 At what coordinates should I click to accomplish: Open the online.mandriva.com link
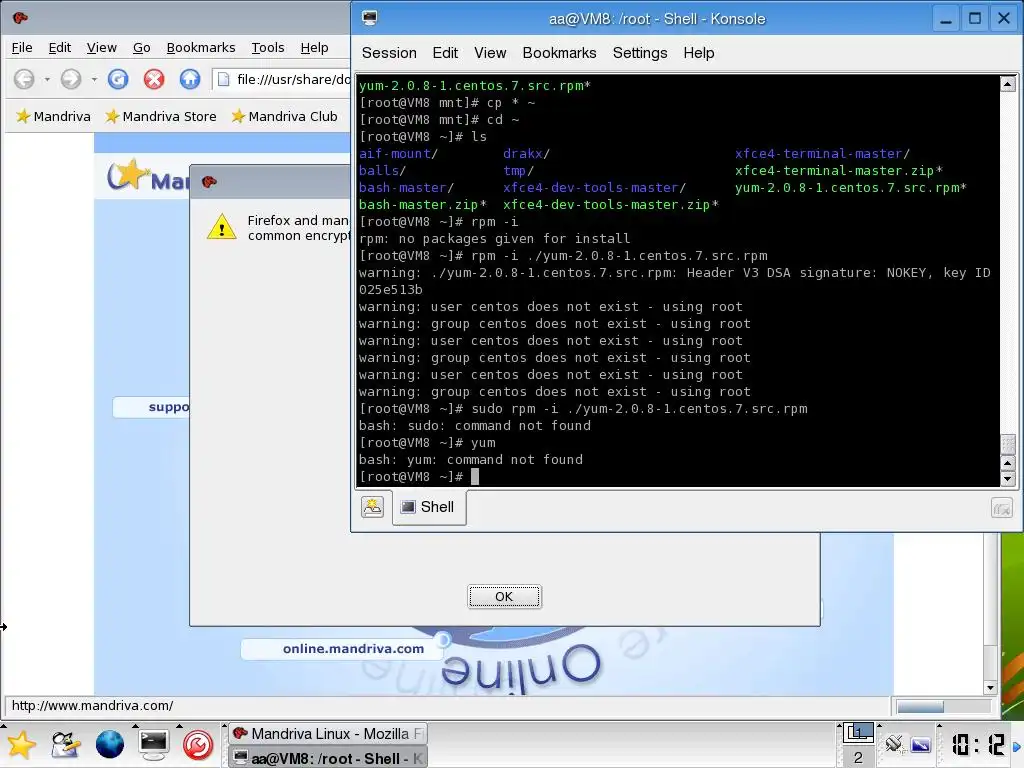pyautogui.click(x=353, y=648)
